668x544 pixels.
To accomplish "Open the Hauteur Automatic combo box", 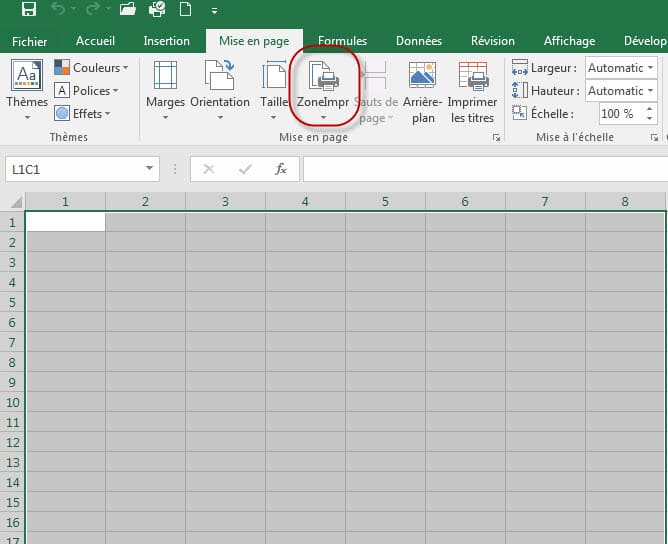I will pos(621,91).
